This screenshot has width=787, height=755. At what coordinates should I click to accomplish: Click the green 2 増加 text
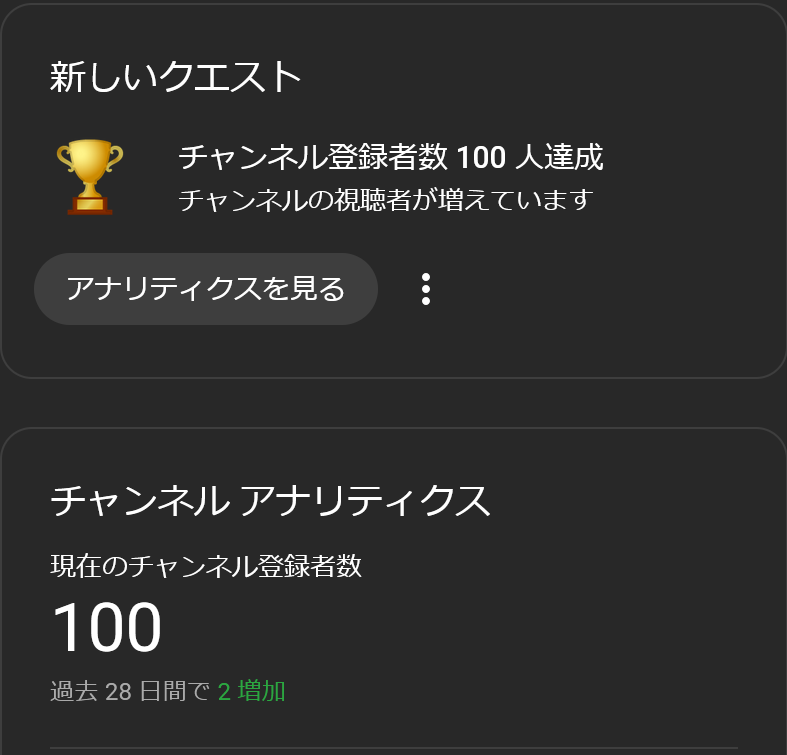coord(252,691)
